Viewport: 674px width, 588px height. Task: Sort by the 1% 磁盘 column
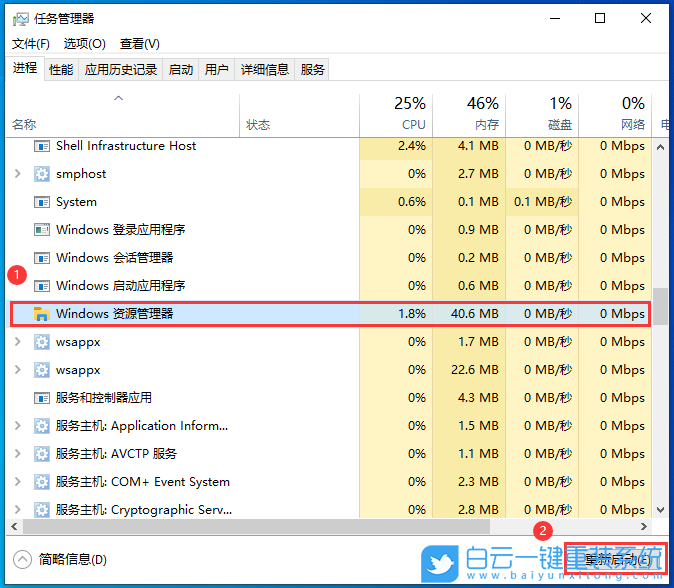542,115
